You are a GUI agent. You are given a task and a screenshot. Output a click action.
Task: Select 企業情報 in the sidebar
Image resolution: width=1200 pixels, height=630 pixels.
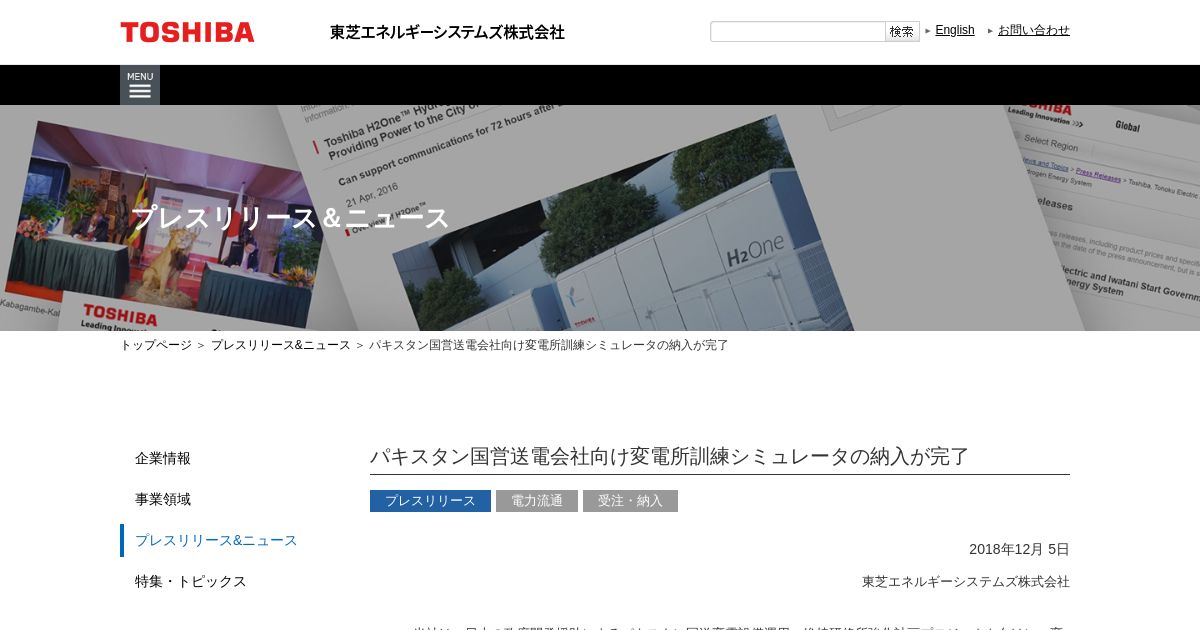[163, 458]
